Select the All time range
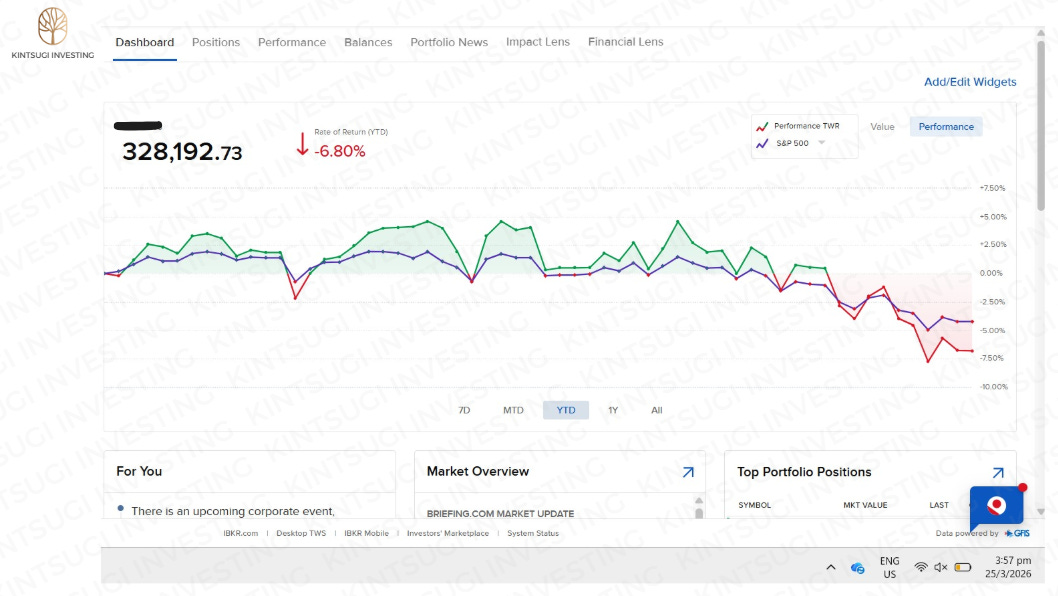The width and height of the screenshot is (1058, 596). click(x=657, y=410)
